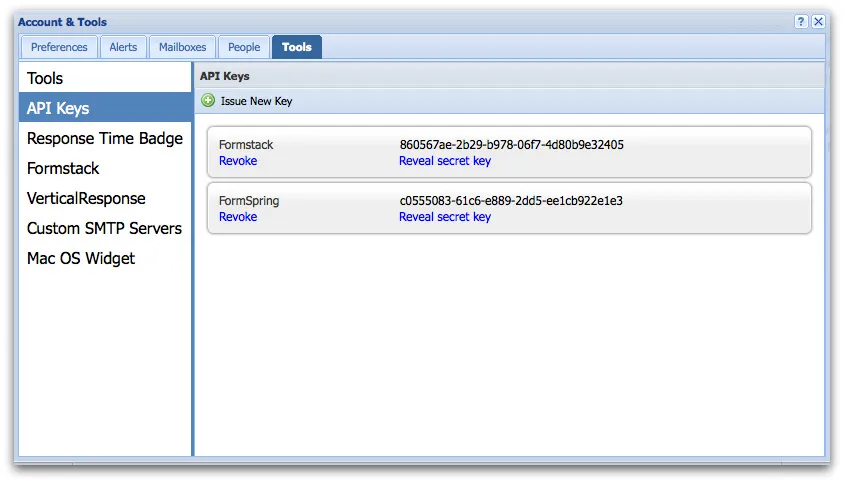Click the Issue New Key button label

[256, 101]
